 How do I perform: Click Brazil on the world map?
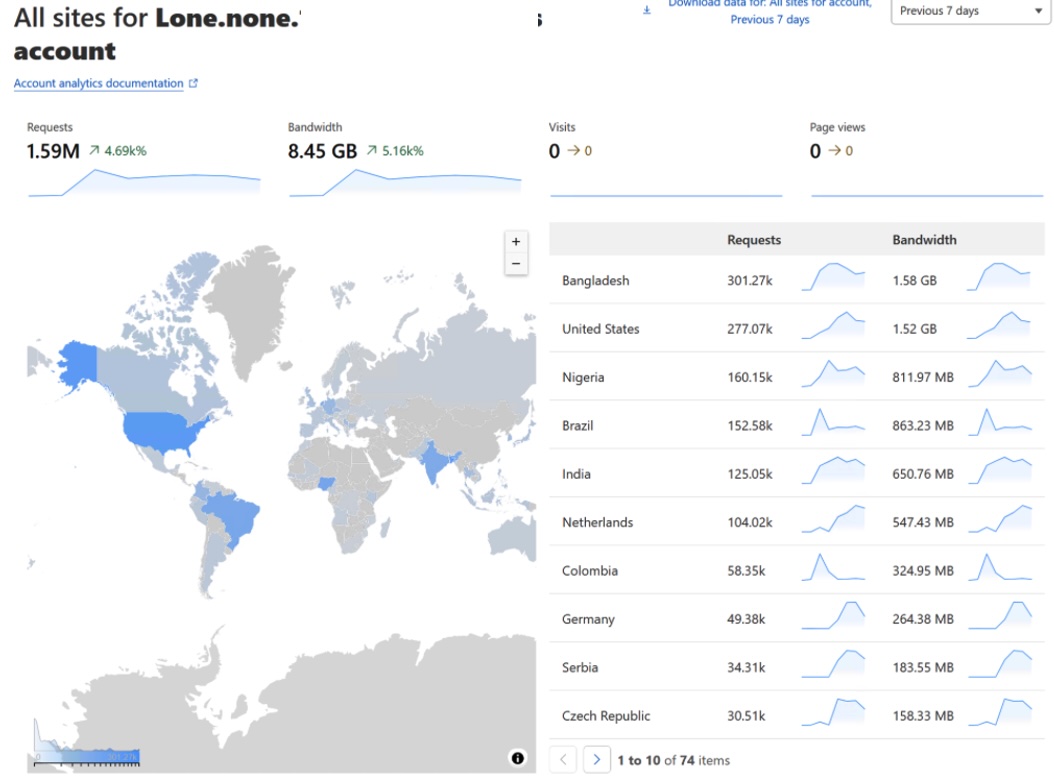coord(232,518)
